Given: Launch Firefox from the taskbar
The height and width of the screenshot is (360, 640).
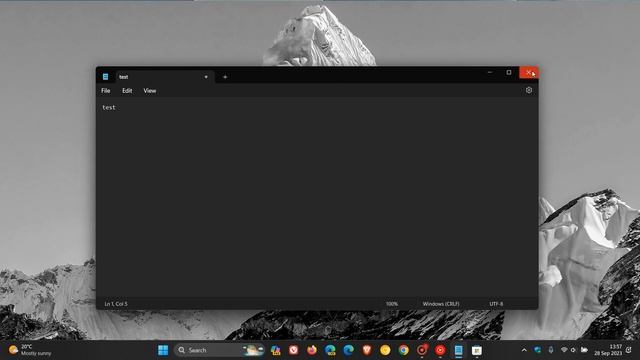Looking at the screenshot, I should click(x=312, y=350).
